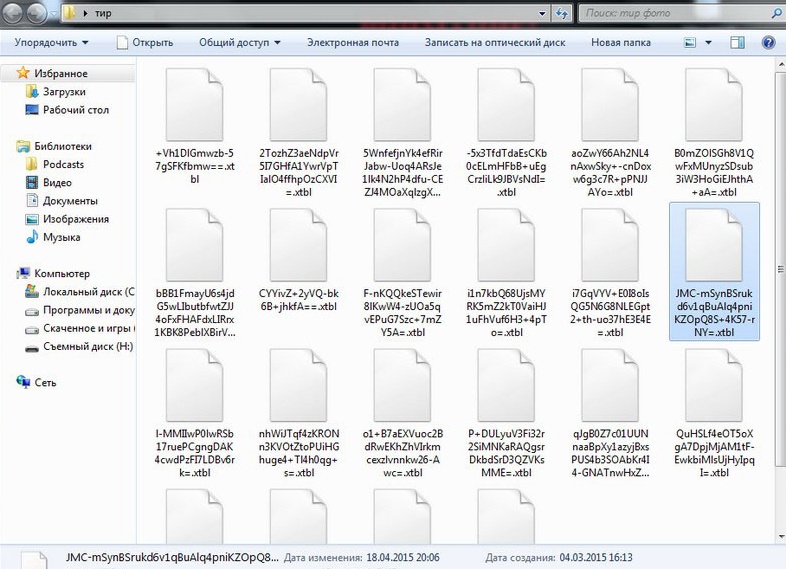Viewport: 786px width, 569px height.
Task: Select file icon starting i1n7kbQ68UjsMY
Action: [x=506, y=245]
